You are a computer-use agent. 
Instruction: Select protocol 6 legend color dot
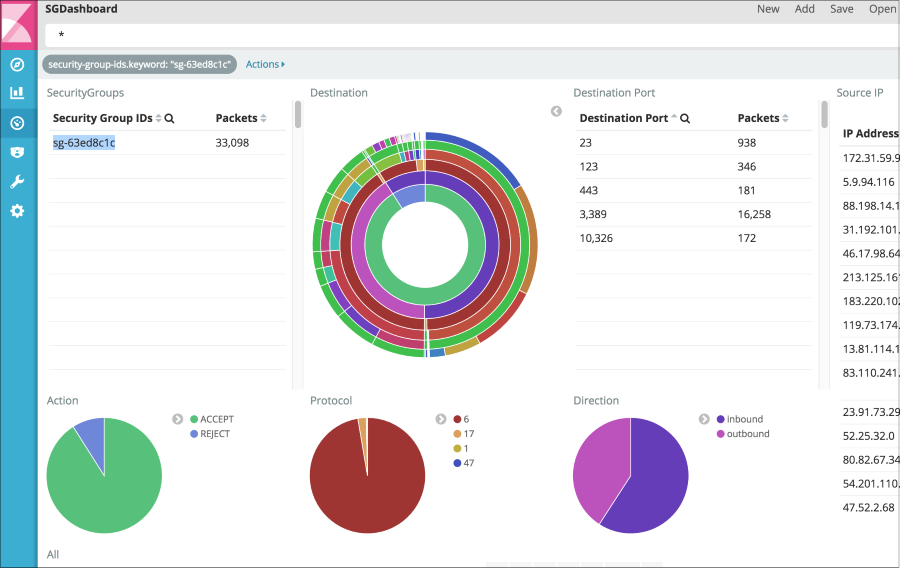457,419
